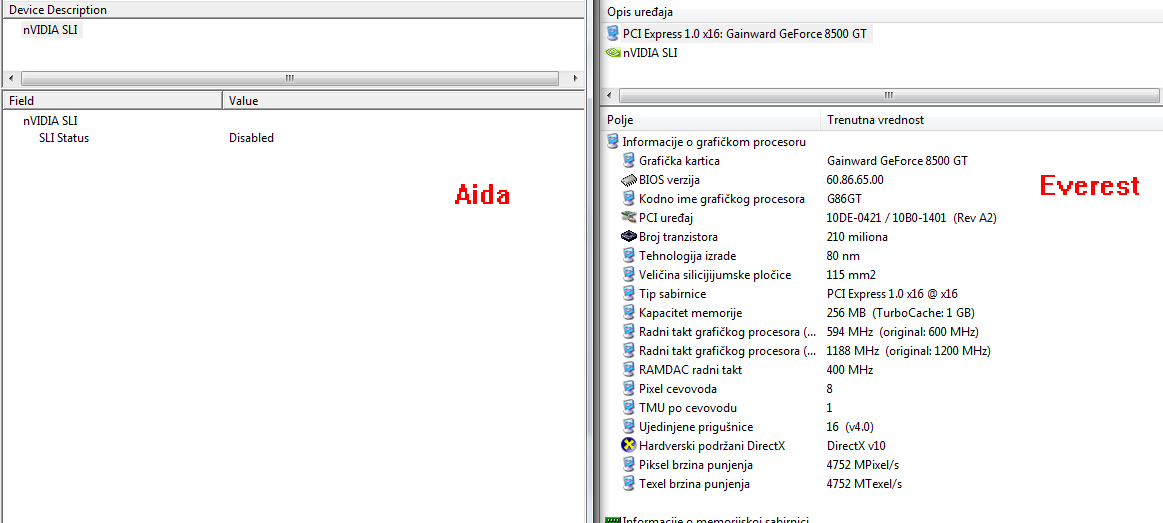Click the Device Description header in Aida
Screen dimensions: 1163x523
tap(294, 10)
